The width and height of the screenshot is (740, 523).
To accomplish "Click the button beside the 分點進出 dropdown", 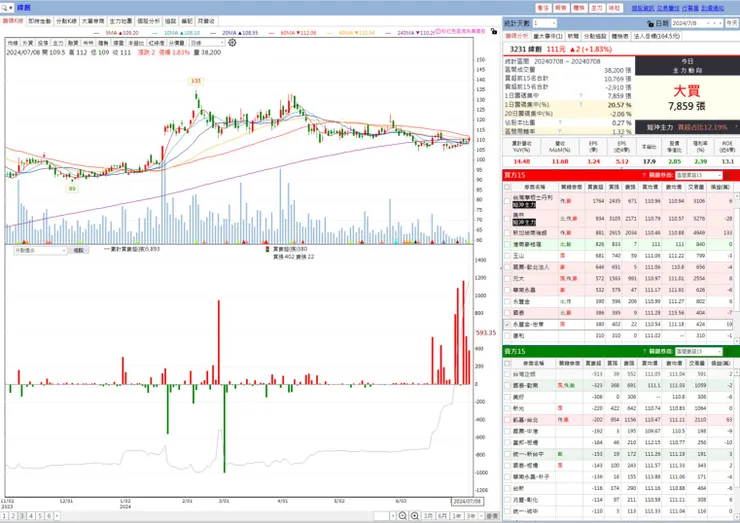I will pyautogui.click(x=78, y=250).
